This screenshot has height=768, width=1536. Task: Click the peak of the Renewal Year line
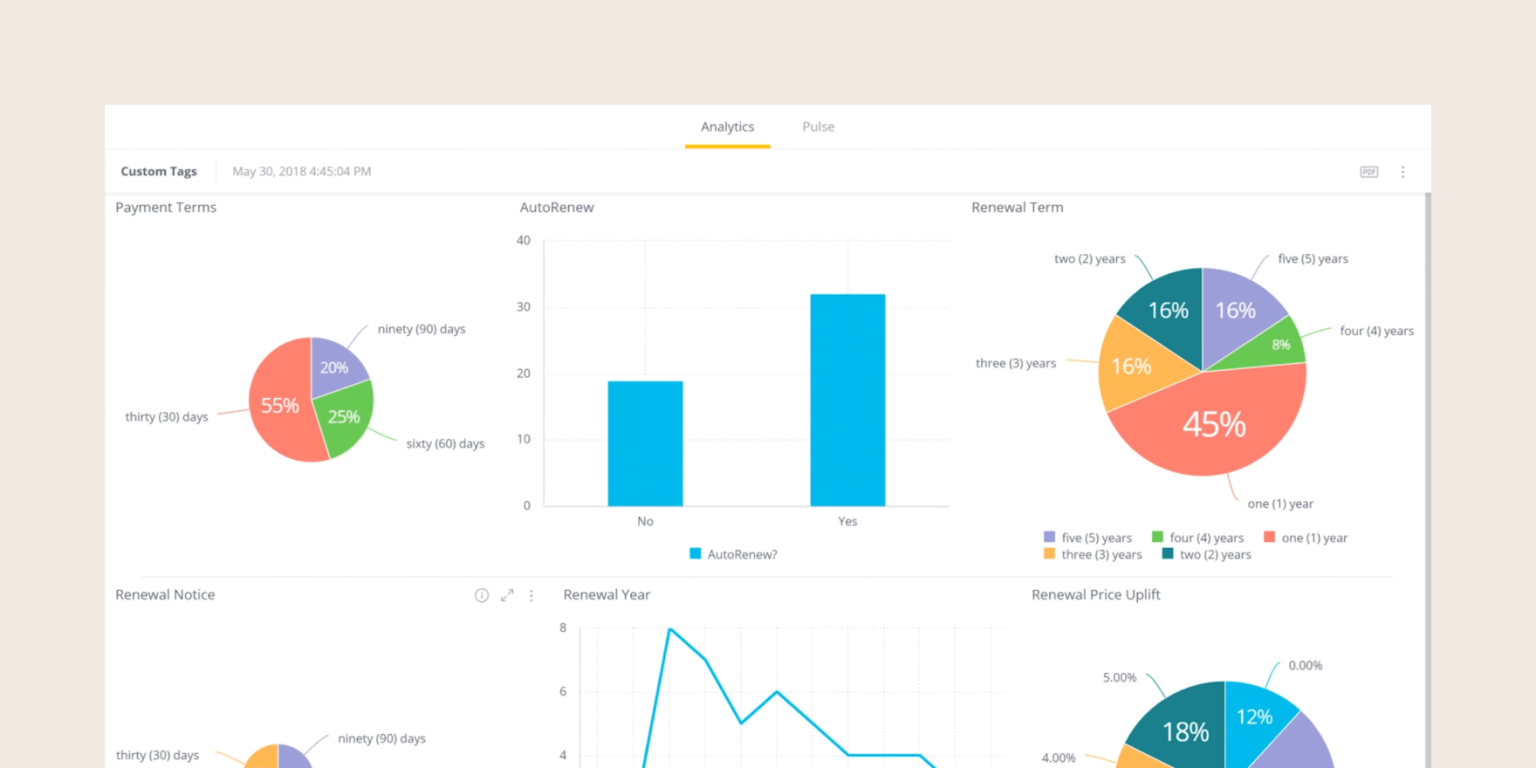668,628
